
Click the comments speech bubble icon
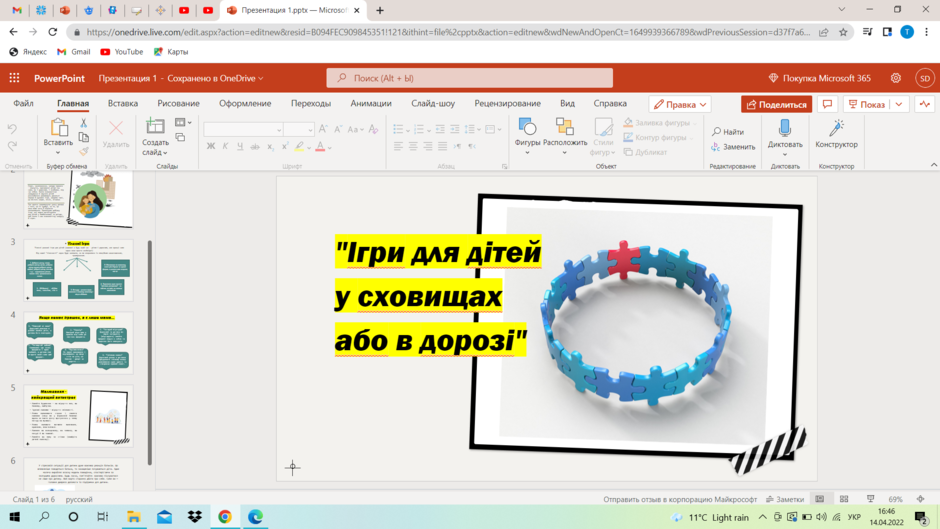pyautogui.click(x=827, y=104)
